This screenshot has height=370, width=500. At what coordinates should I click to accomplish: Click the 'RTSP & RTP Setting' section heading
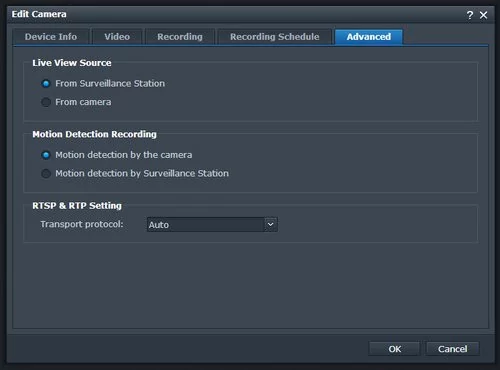click(x=77, y=206)
